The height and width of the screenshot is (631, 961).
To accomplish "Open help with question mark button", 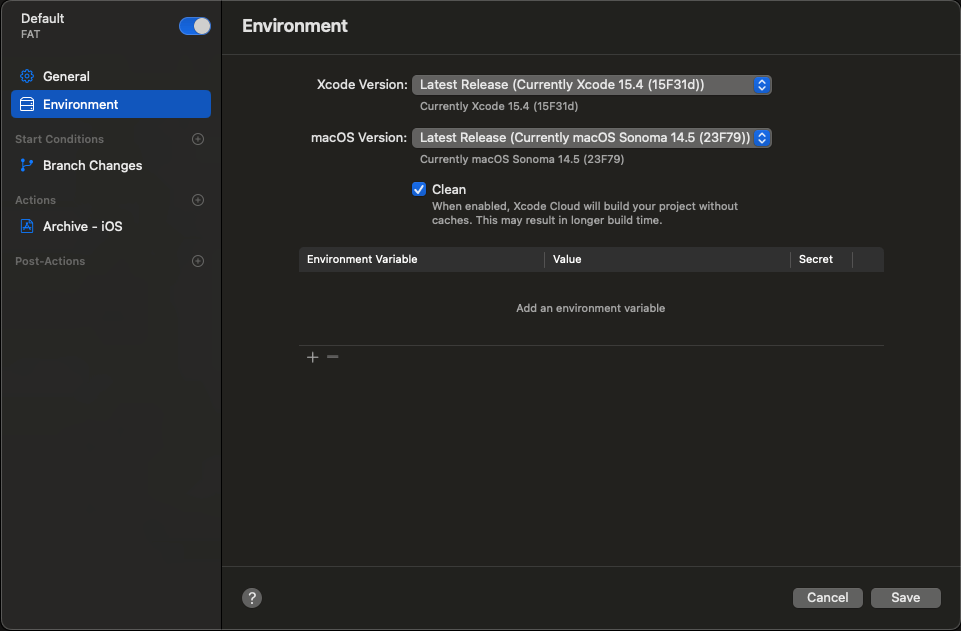I will [252, 598].
